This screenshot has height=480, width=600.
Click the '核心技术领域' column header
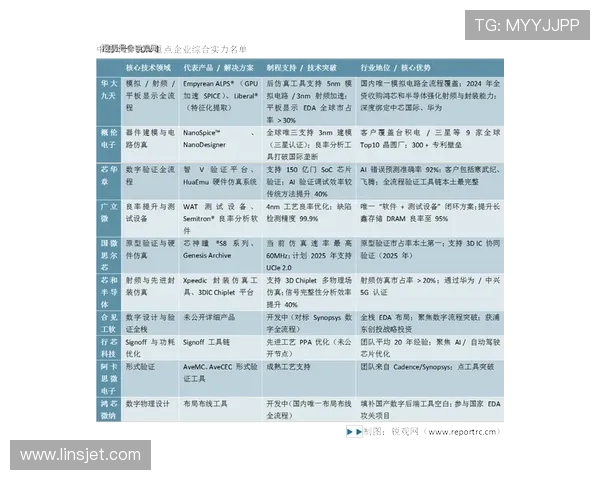[x=148, y=68]
